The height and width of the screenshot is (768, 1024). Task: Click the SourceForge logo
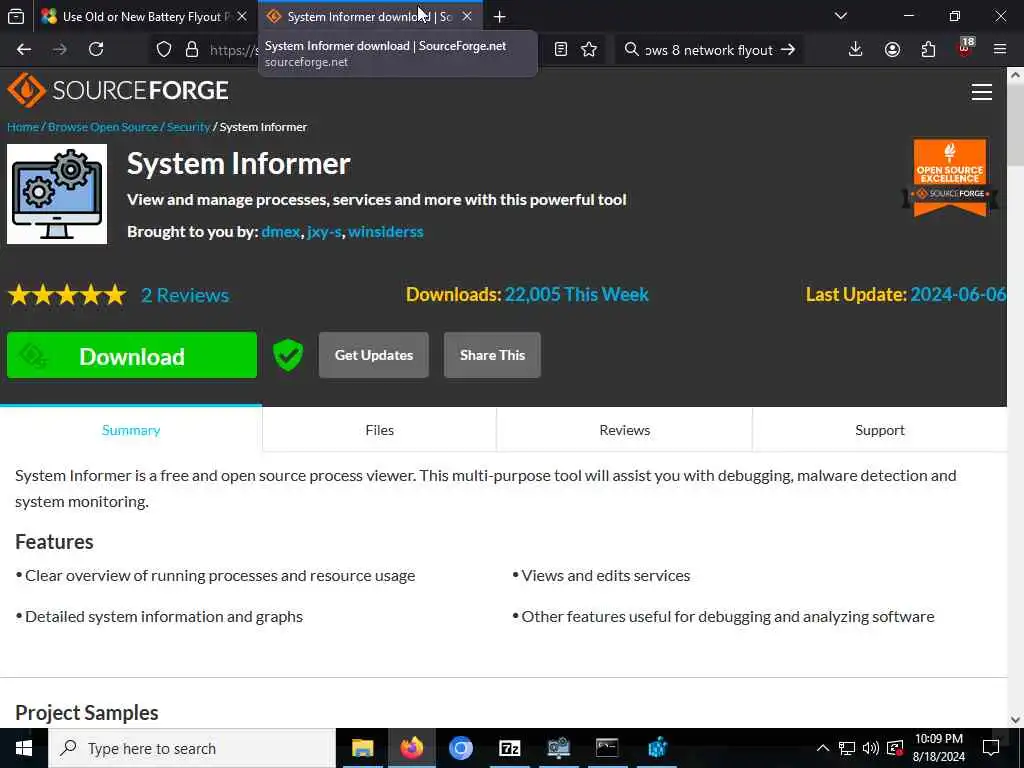click(x=118, y=90)
